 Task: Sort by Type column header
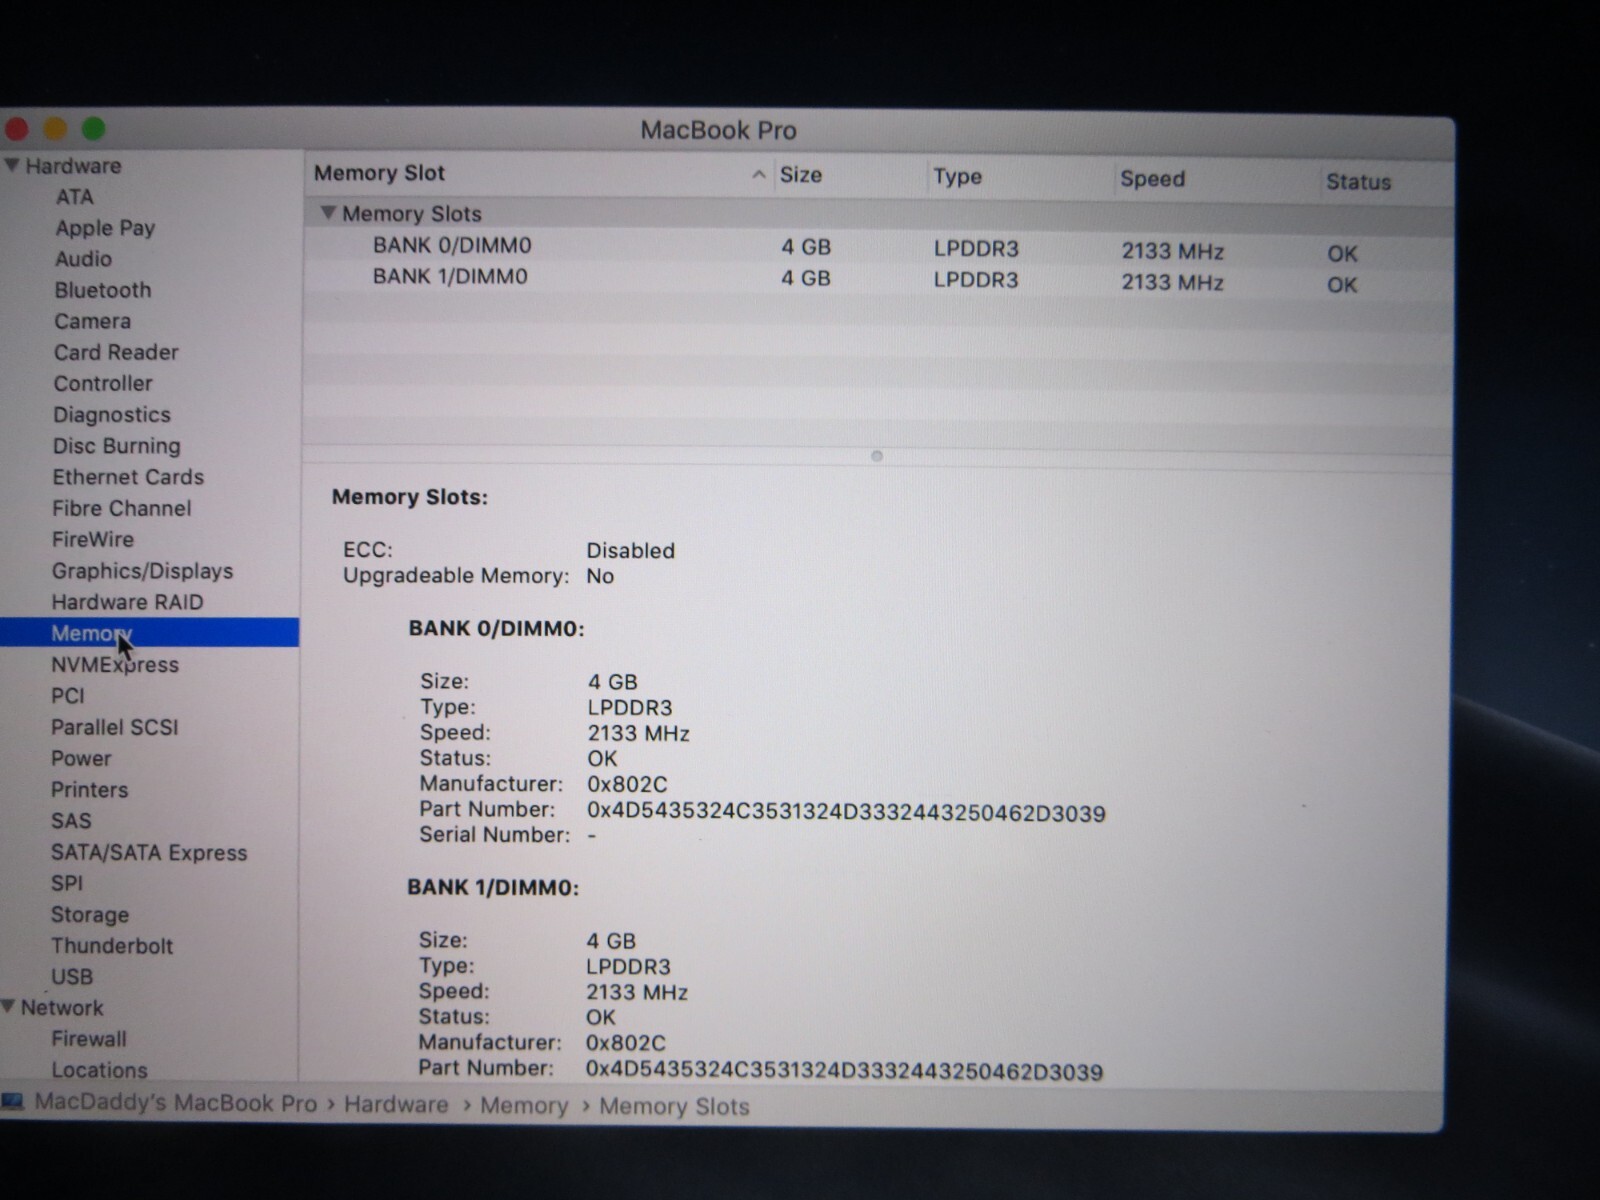tap(957, 177)
